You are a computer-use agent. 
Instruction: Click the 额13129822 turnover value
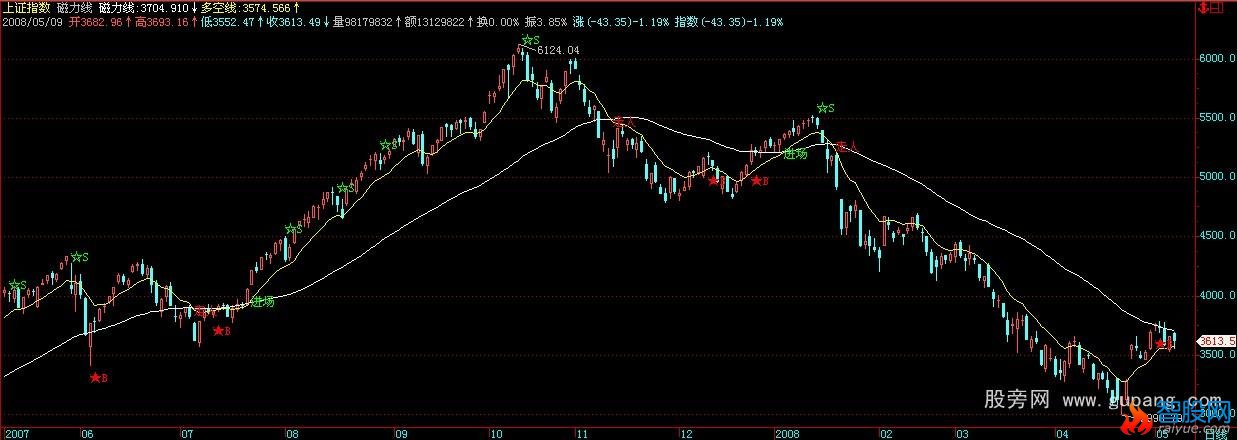pos(433,20)
